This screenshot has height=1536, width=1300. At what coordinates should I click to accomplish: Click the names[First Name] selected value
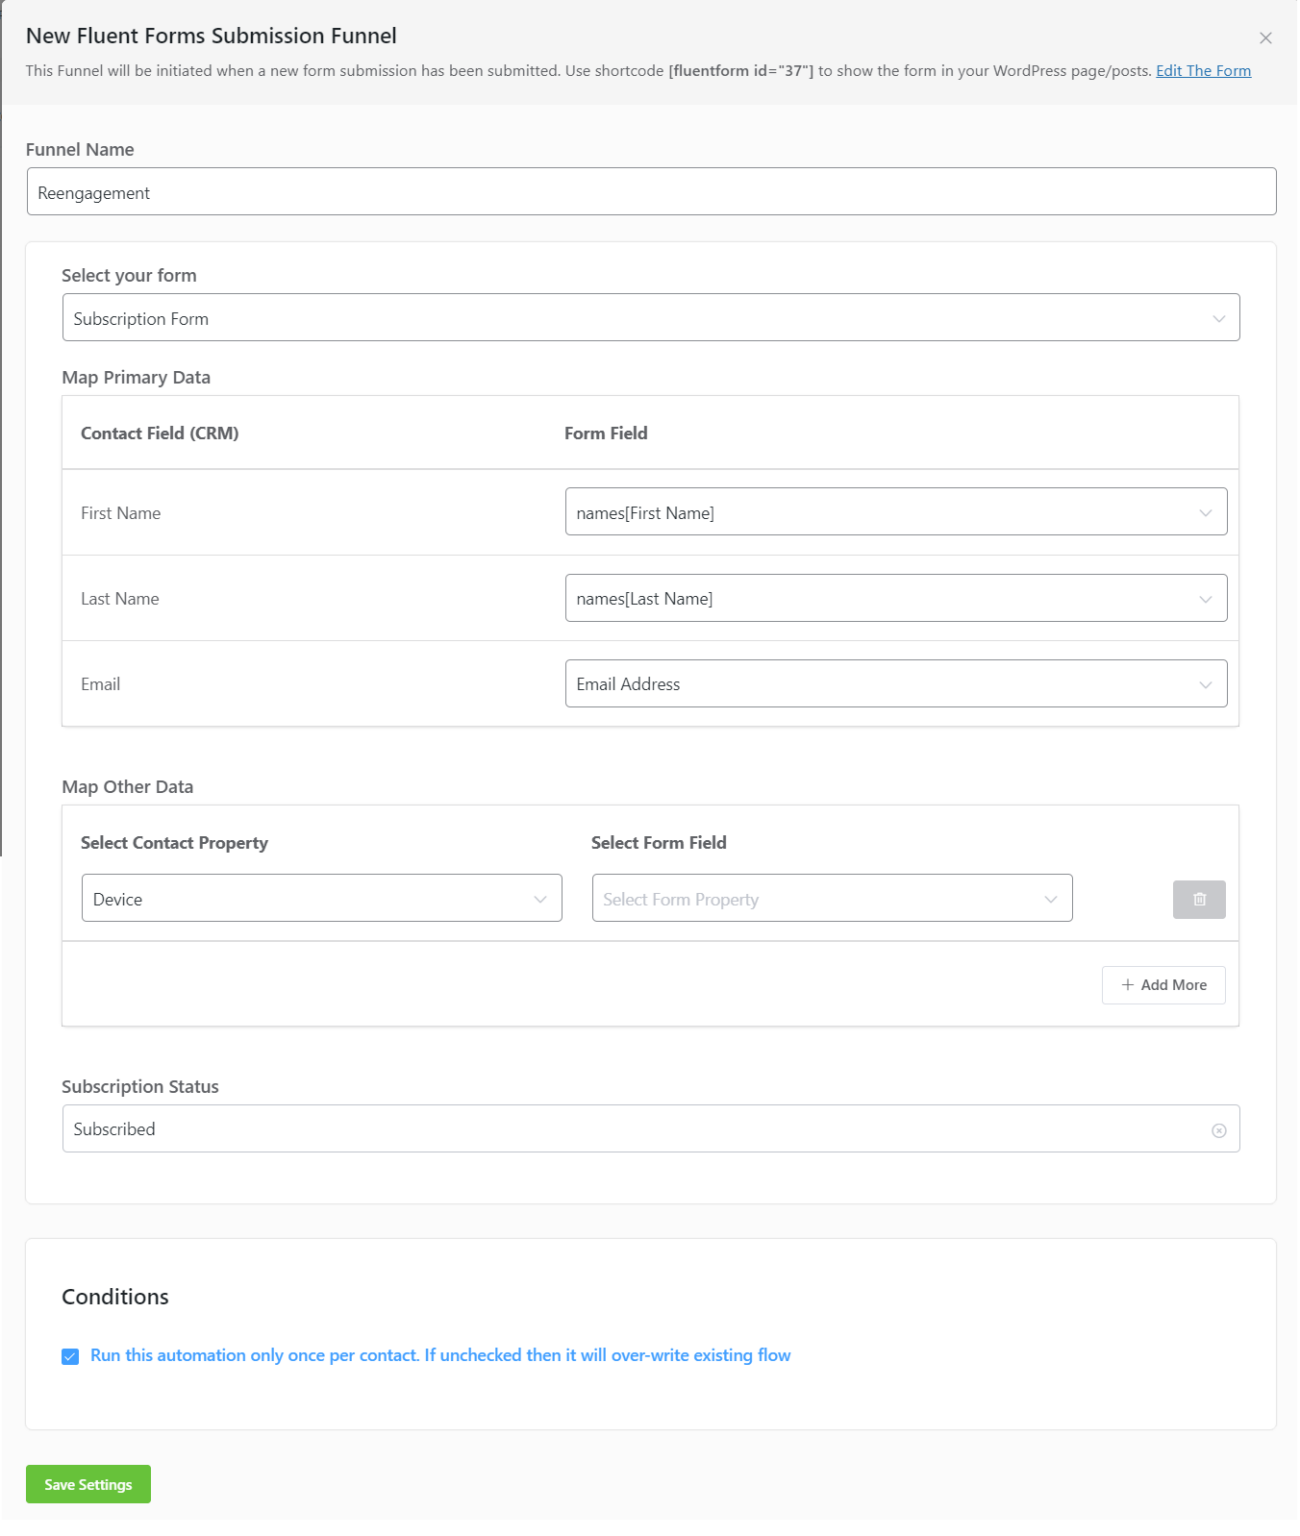click(x=646, y=512)
